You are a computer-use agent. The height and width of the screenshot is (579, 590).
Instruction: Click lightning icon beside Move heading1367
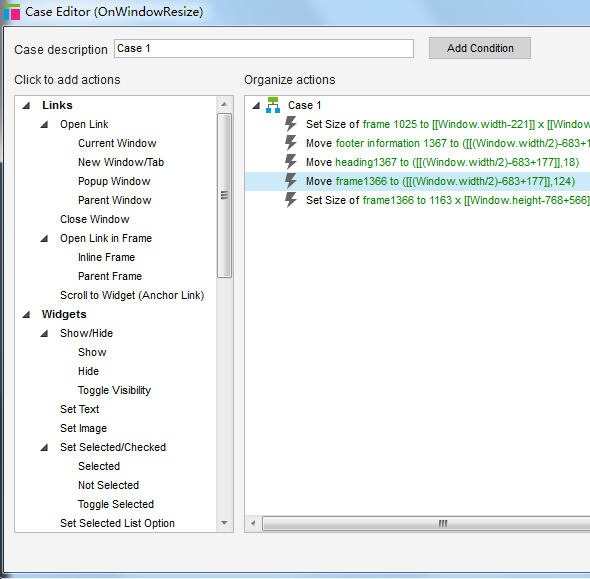[290, 162]
